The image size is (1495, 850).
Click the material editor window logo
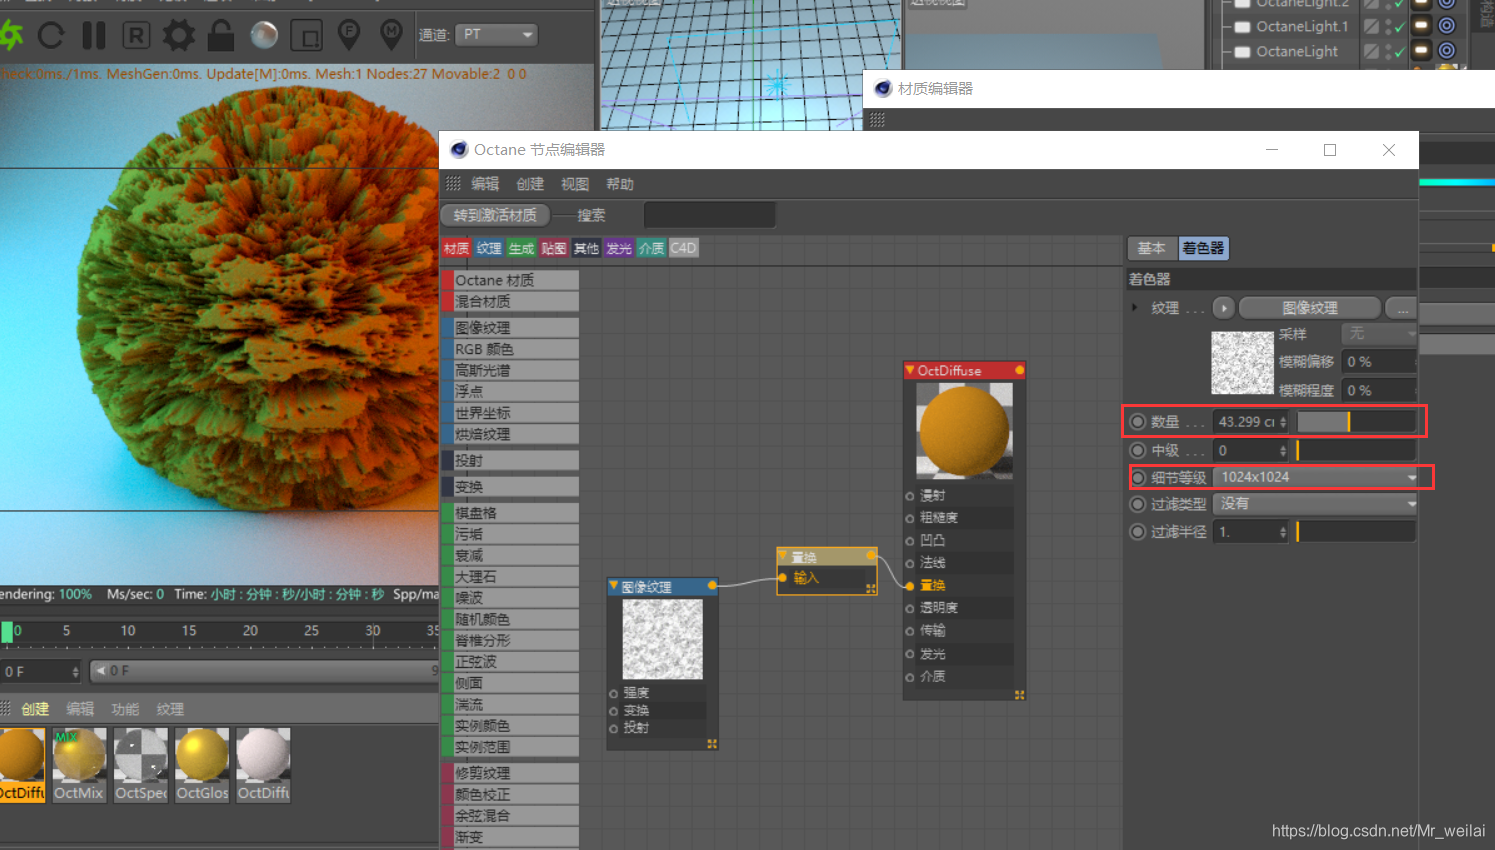click(x=883, y=88)
